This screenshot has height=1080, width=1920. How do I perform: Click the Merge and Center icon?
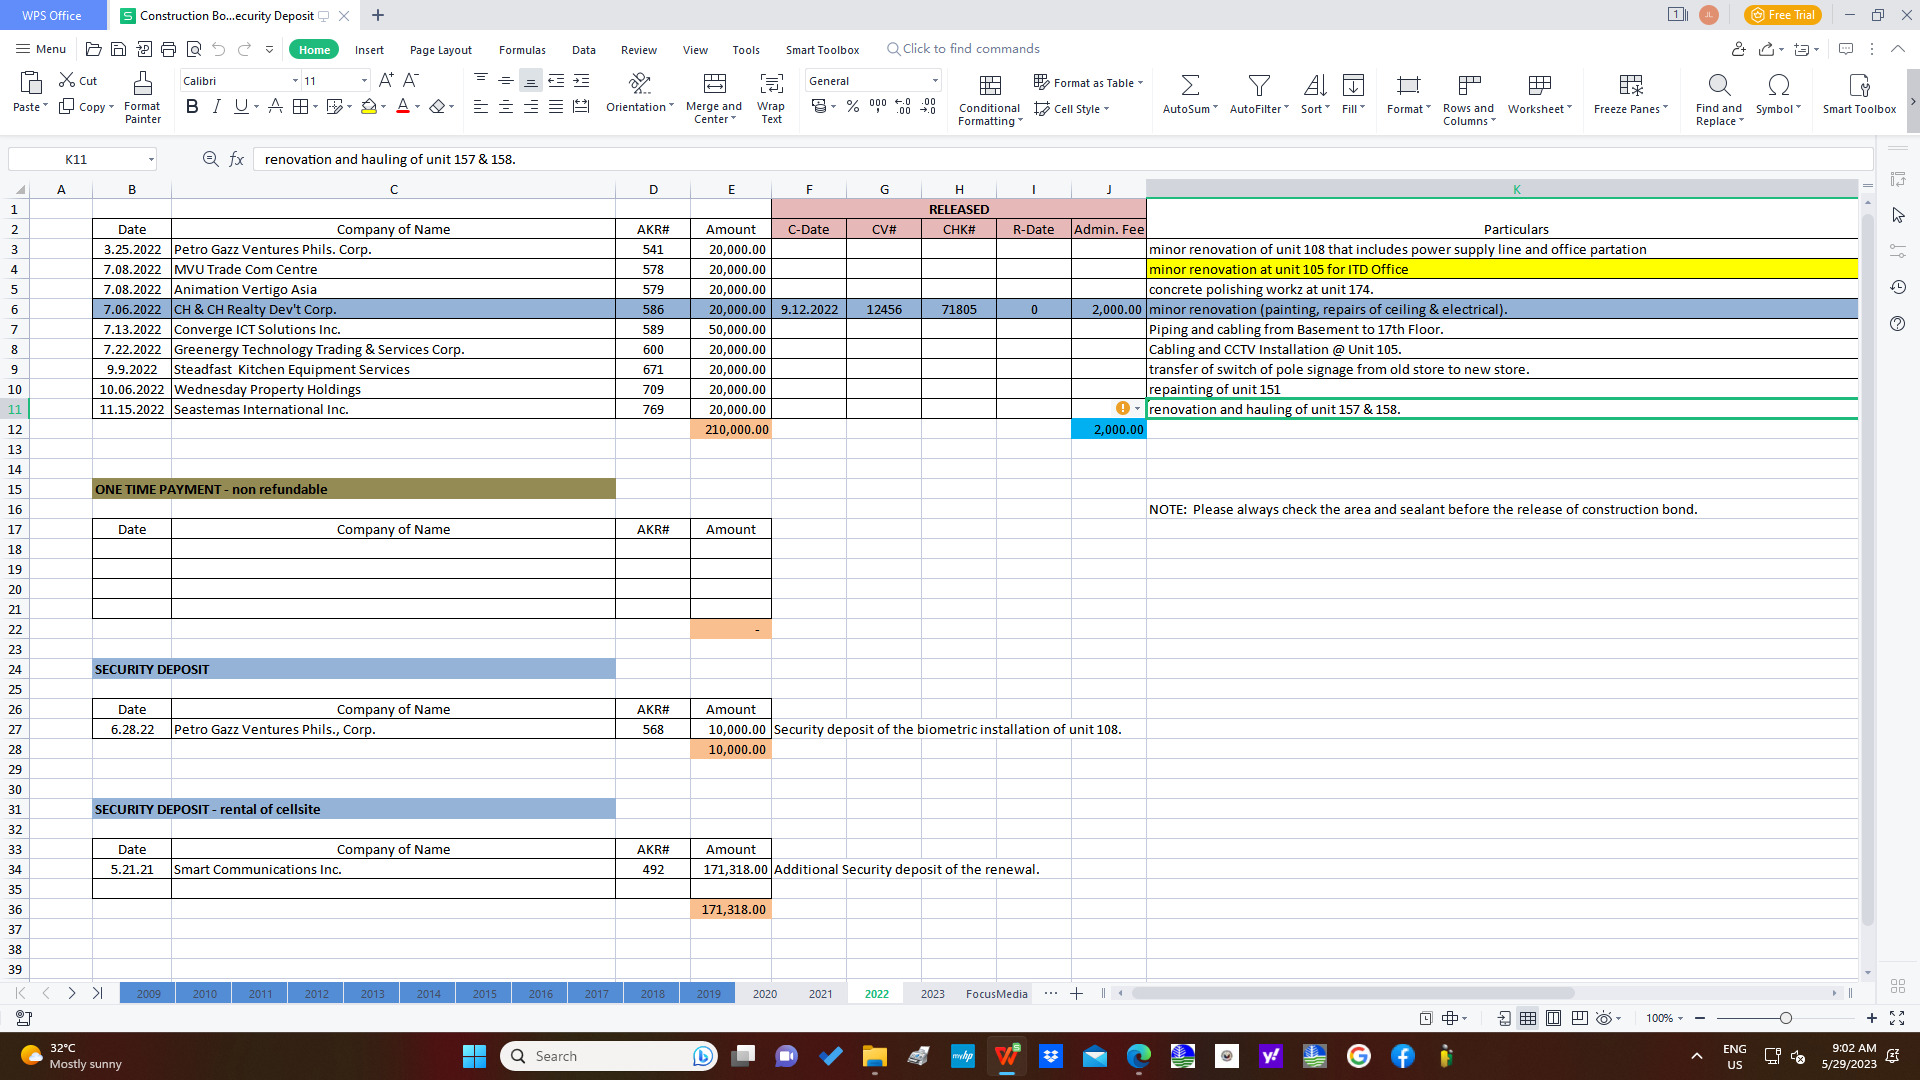pyautogui.click(x=714, y=84)
